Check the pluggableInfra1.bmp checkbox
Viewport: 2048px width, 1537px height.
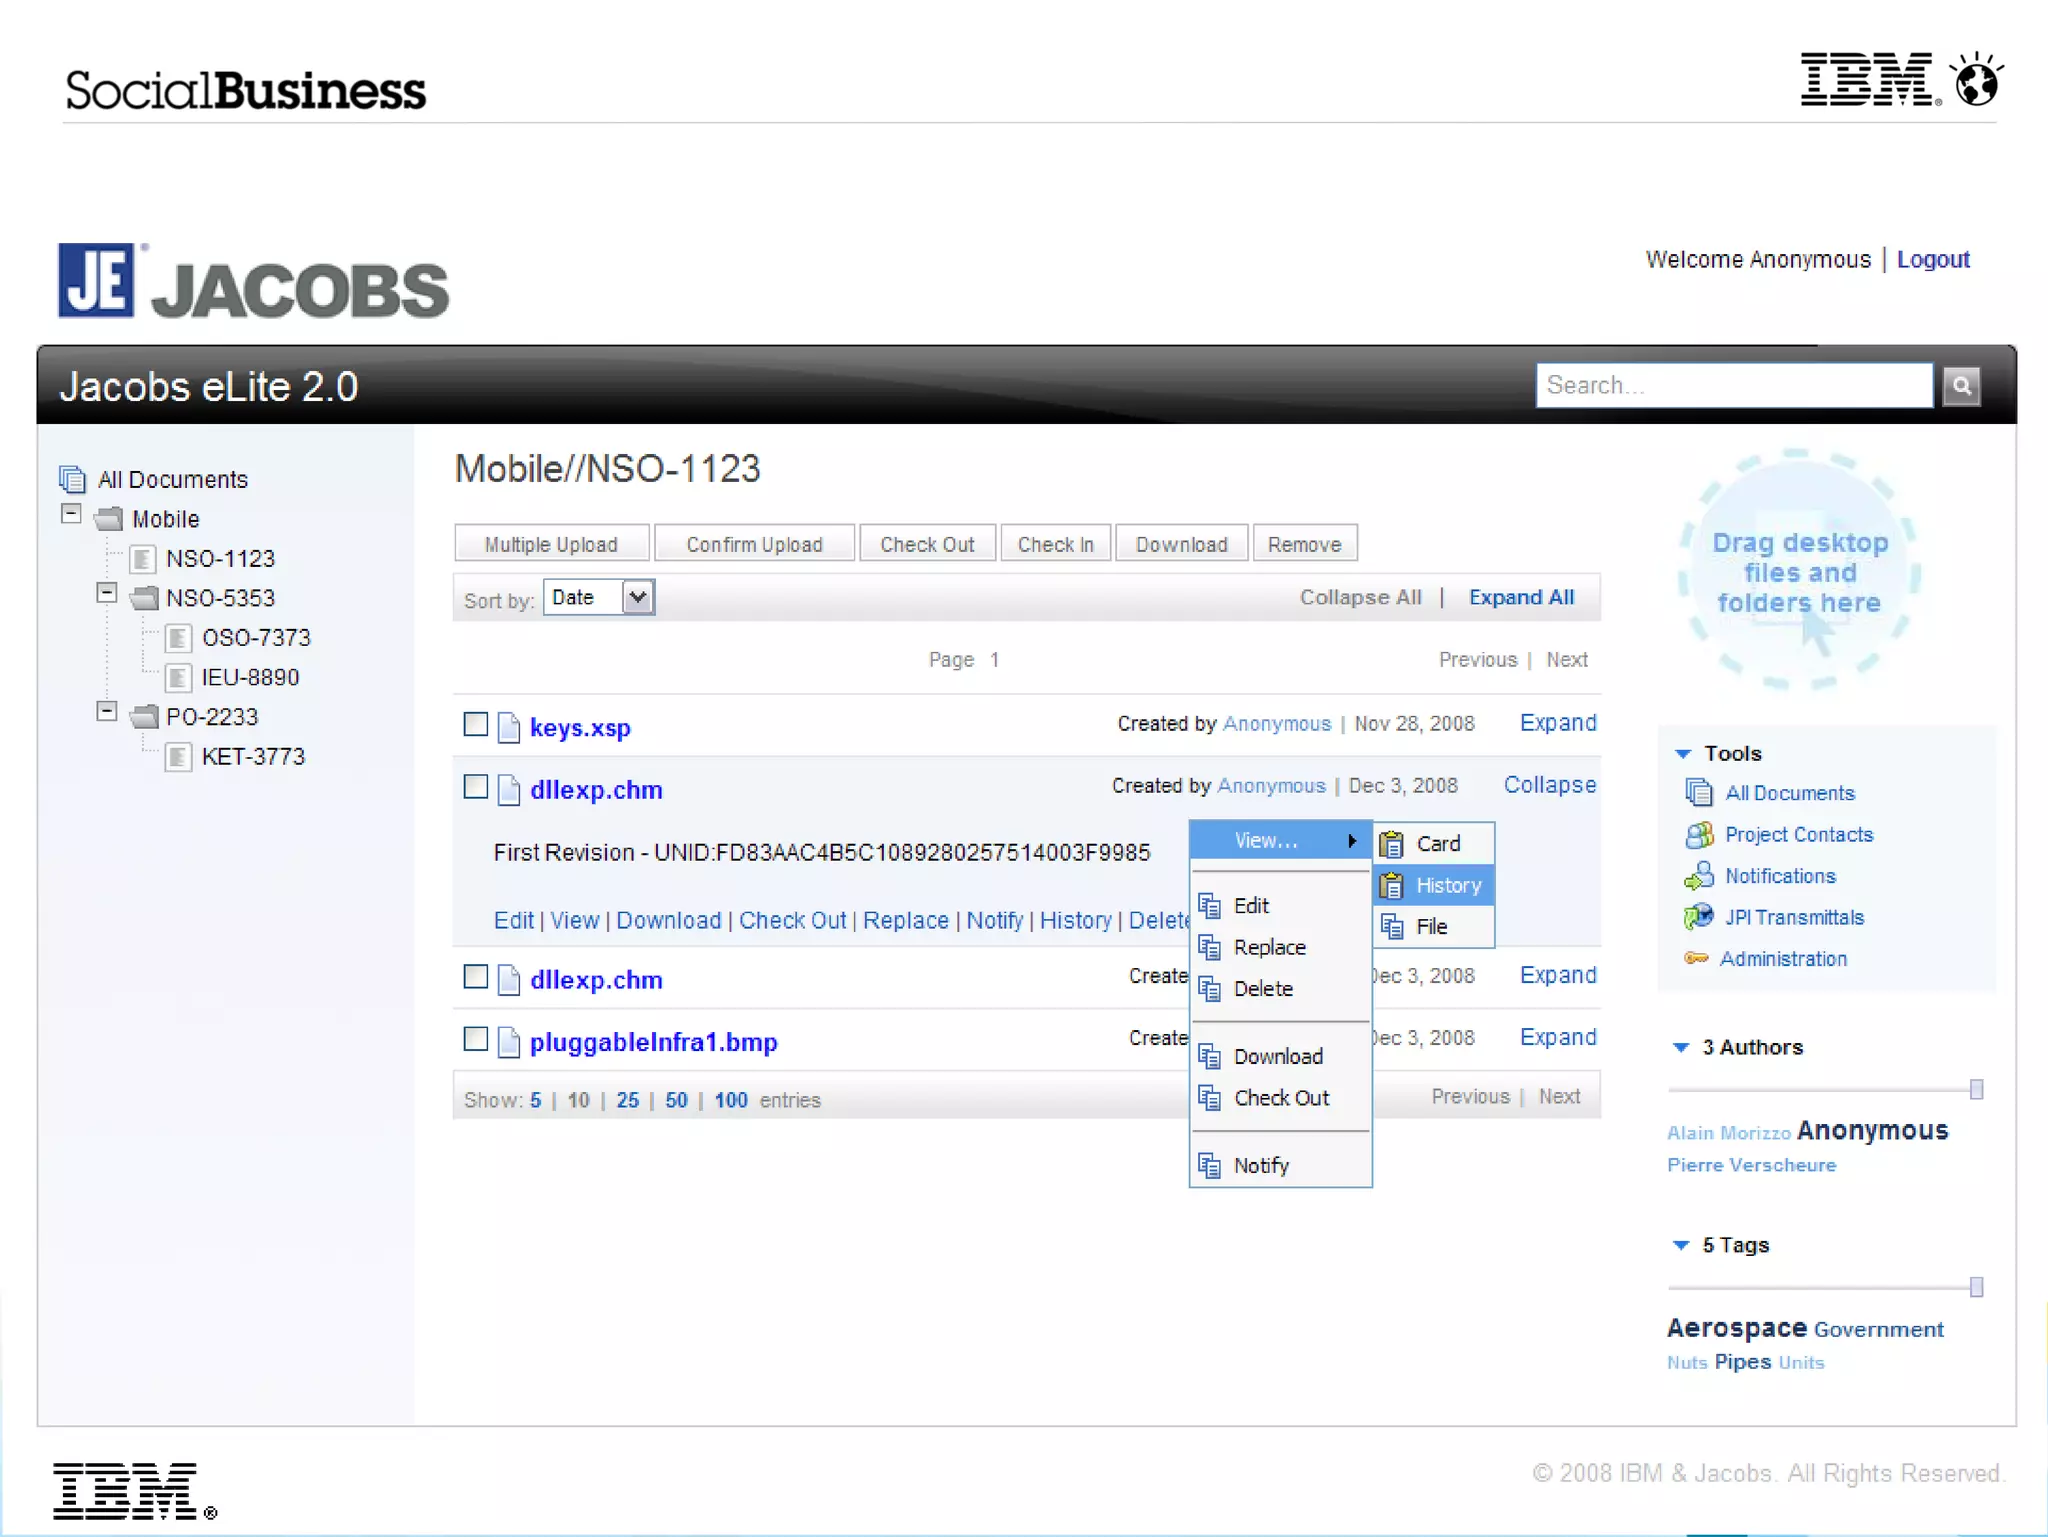[476, 1039]
